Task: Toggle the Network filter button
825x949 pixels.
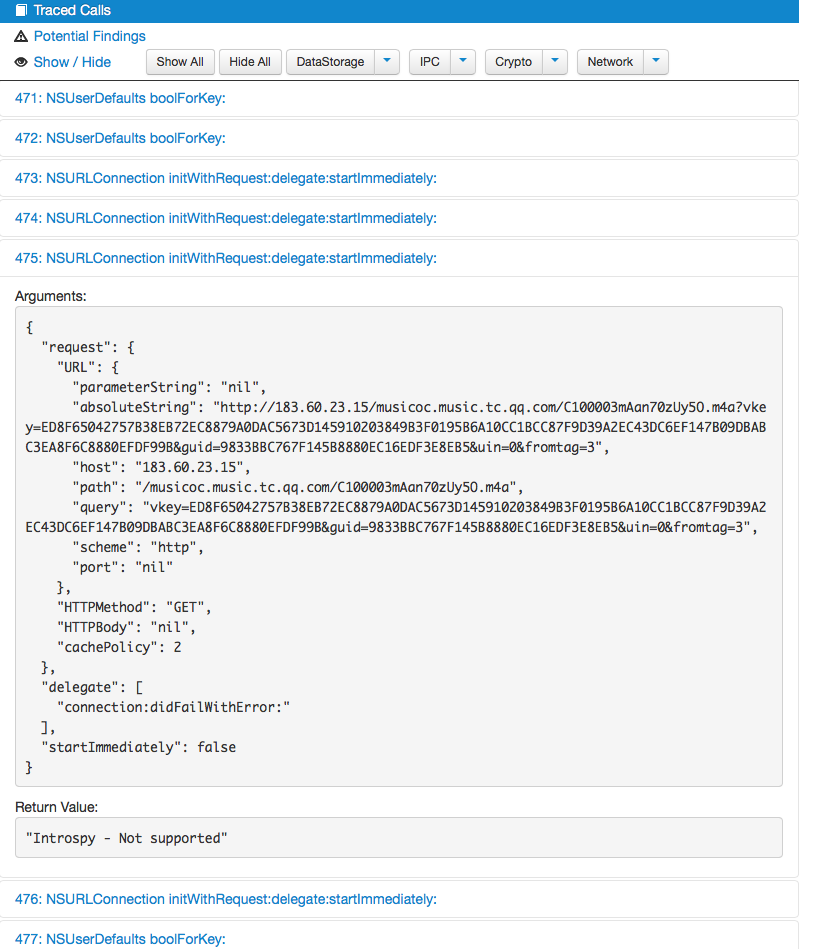Action: coord(610,62)
